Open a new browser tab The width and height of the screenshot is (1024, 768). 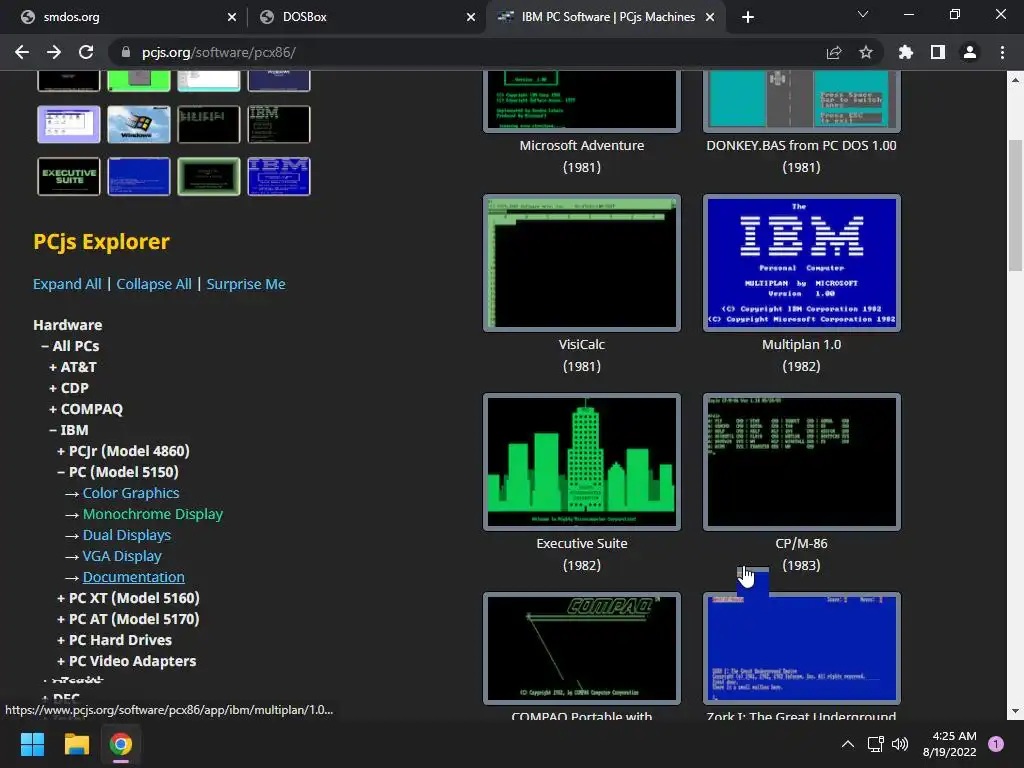click(x=748, y=17)
